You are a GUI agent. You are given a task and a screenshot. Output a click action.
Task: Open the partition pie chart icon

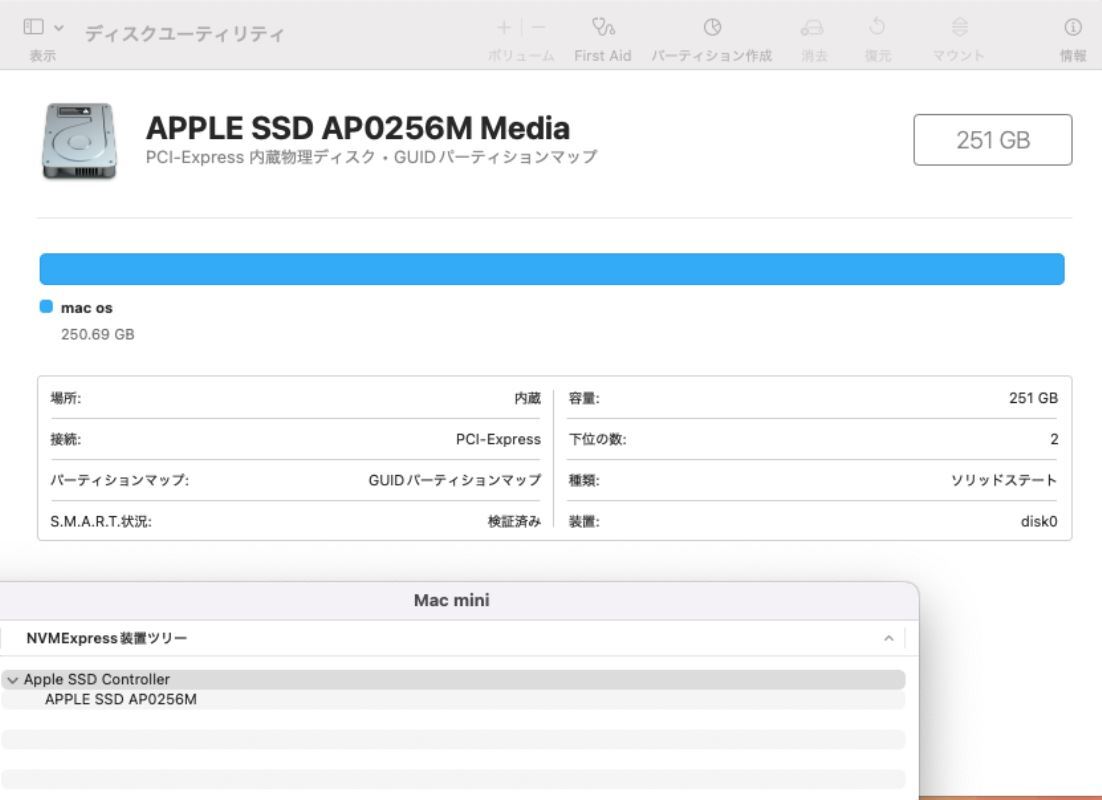(712, 27)
